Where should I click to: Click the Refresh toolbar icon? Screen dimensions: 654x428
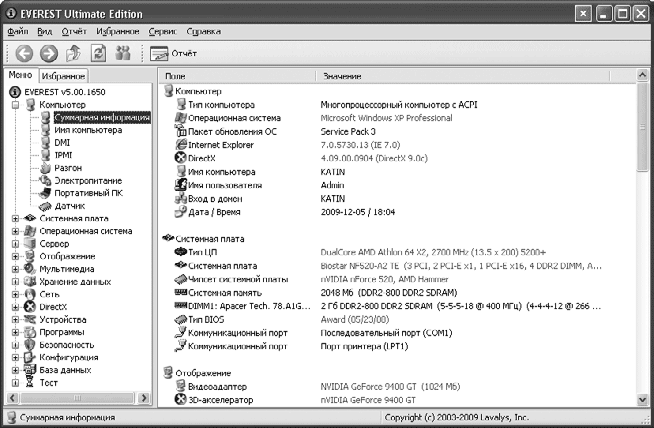99,53
